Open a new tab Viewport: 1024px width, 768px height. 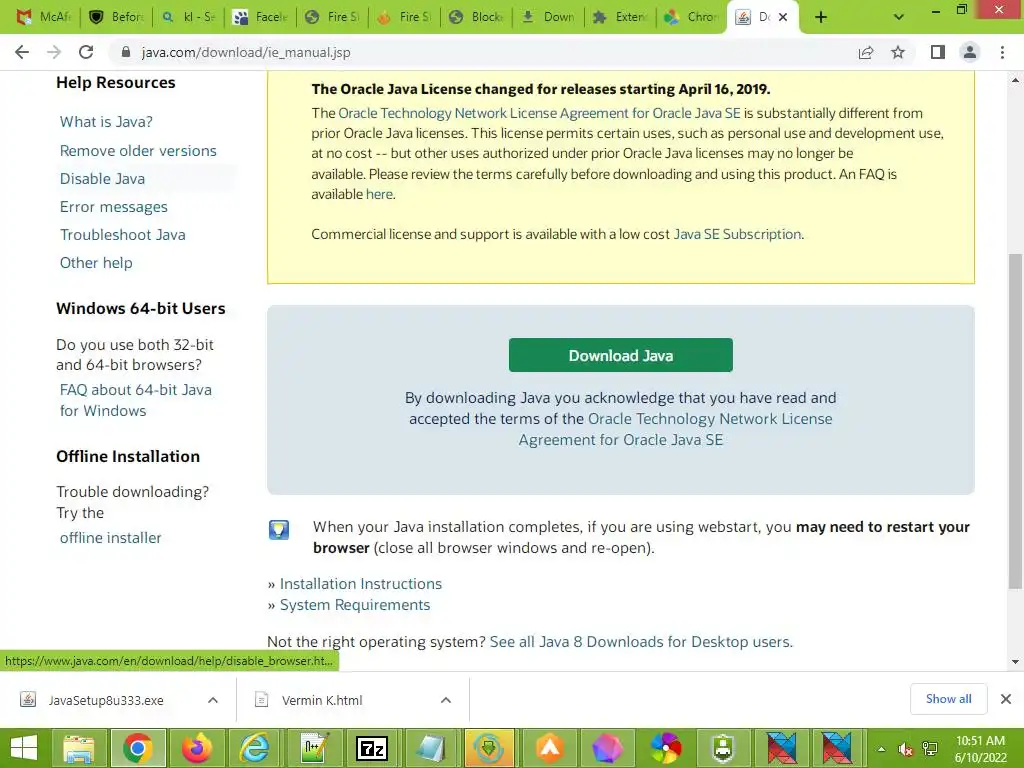[x=821, y=17]
